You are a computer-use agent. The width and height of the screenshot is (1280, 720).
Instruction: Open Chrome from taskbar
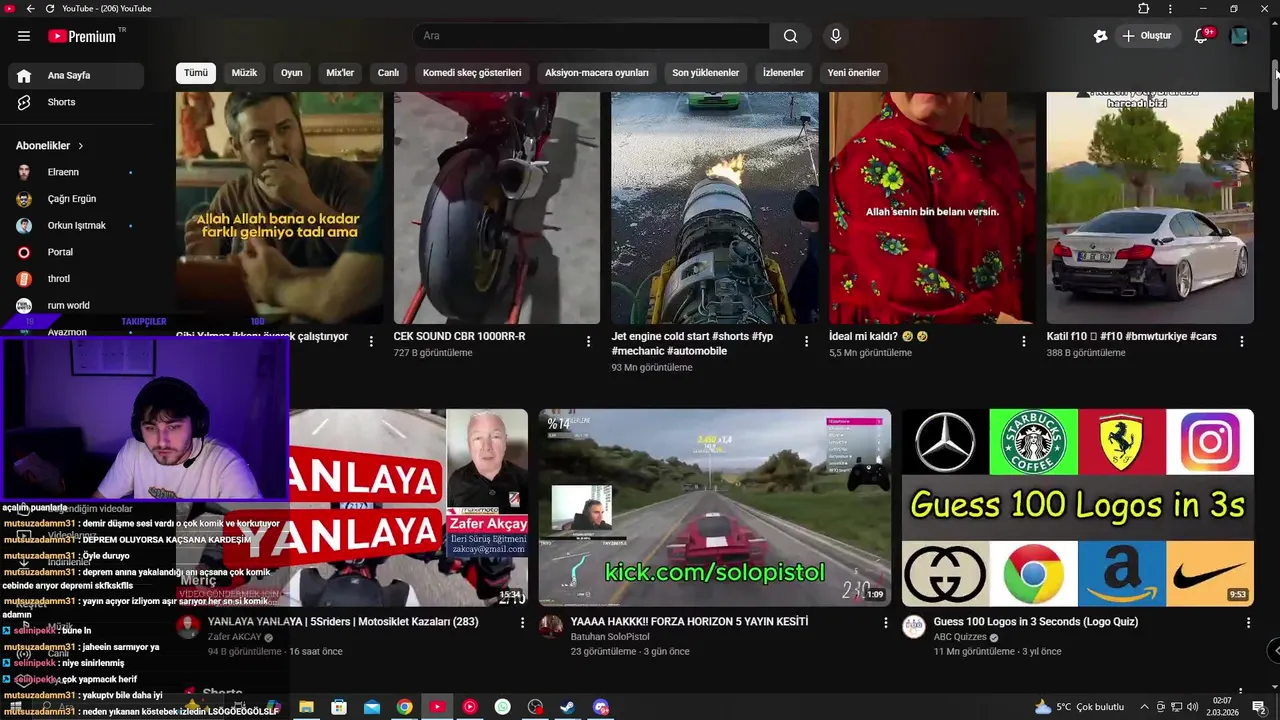tap(404, 707)
